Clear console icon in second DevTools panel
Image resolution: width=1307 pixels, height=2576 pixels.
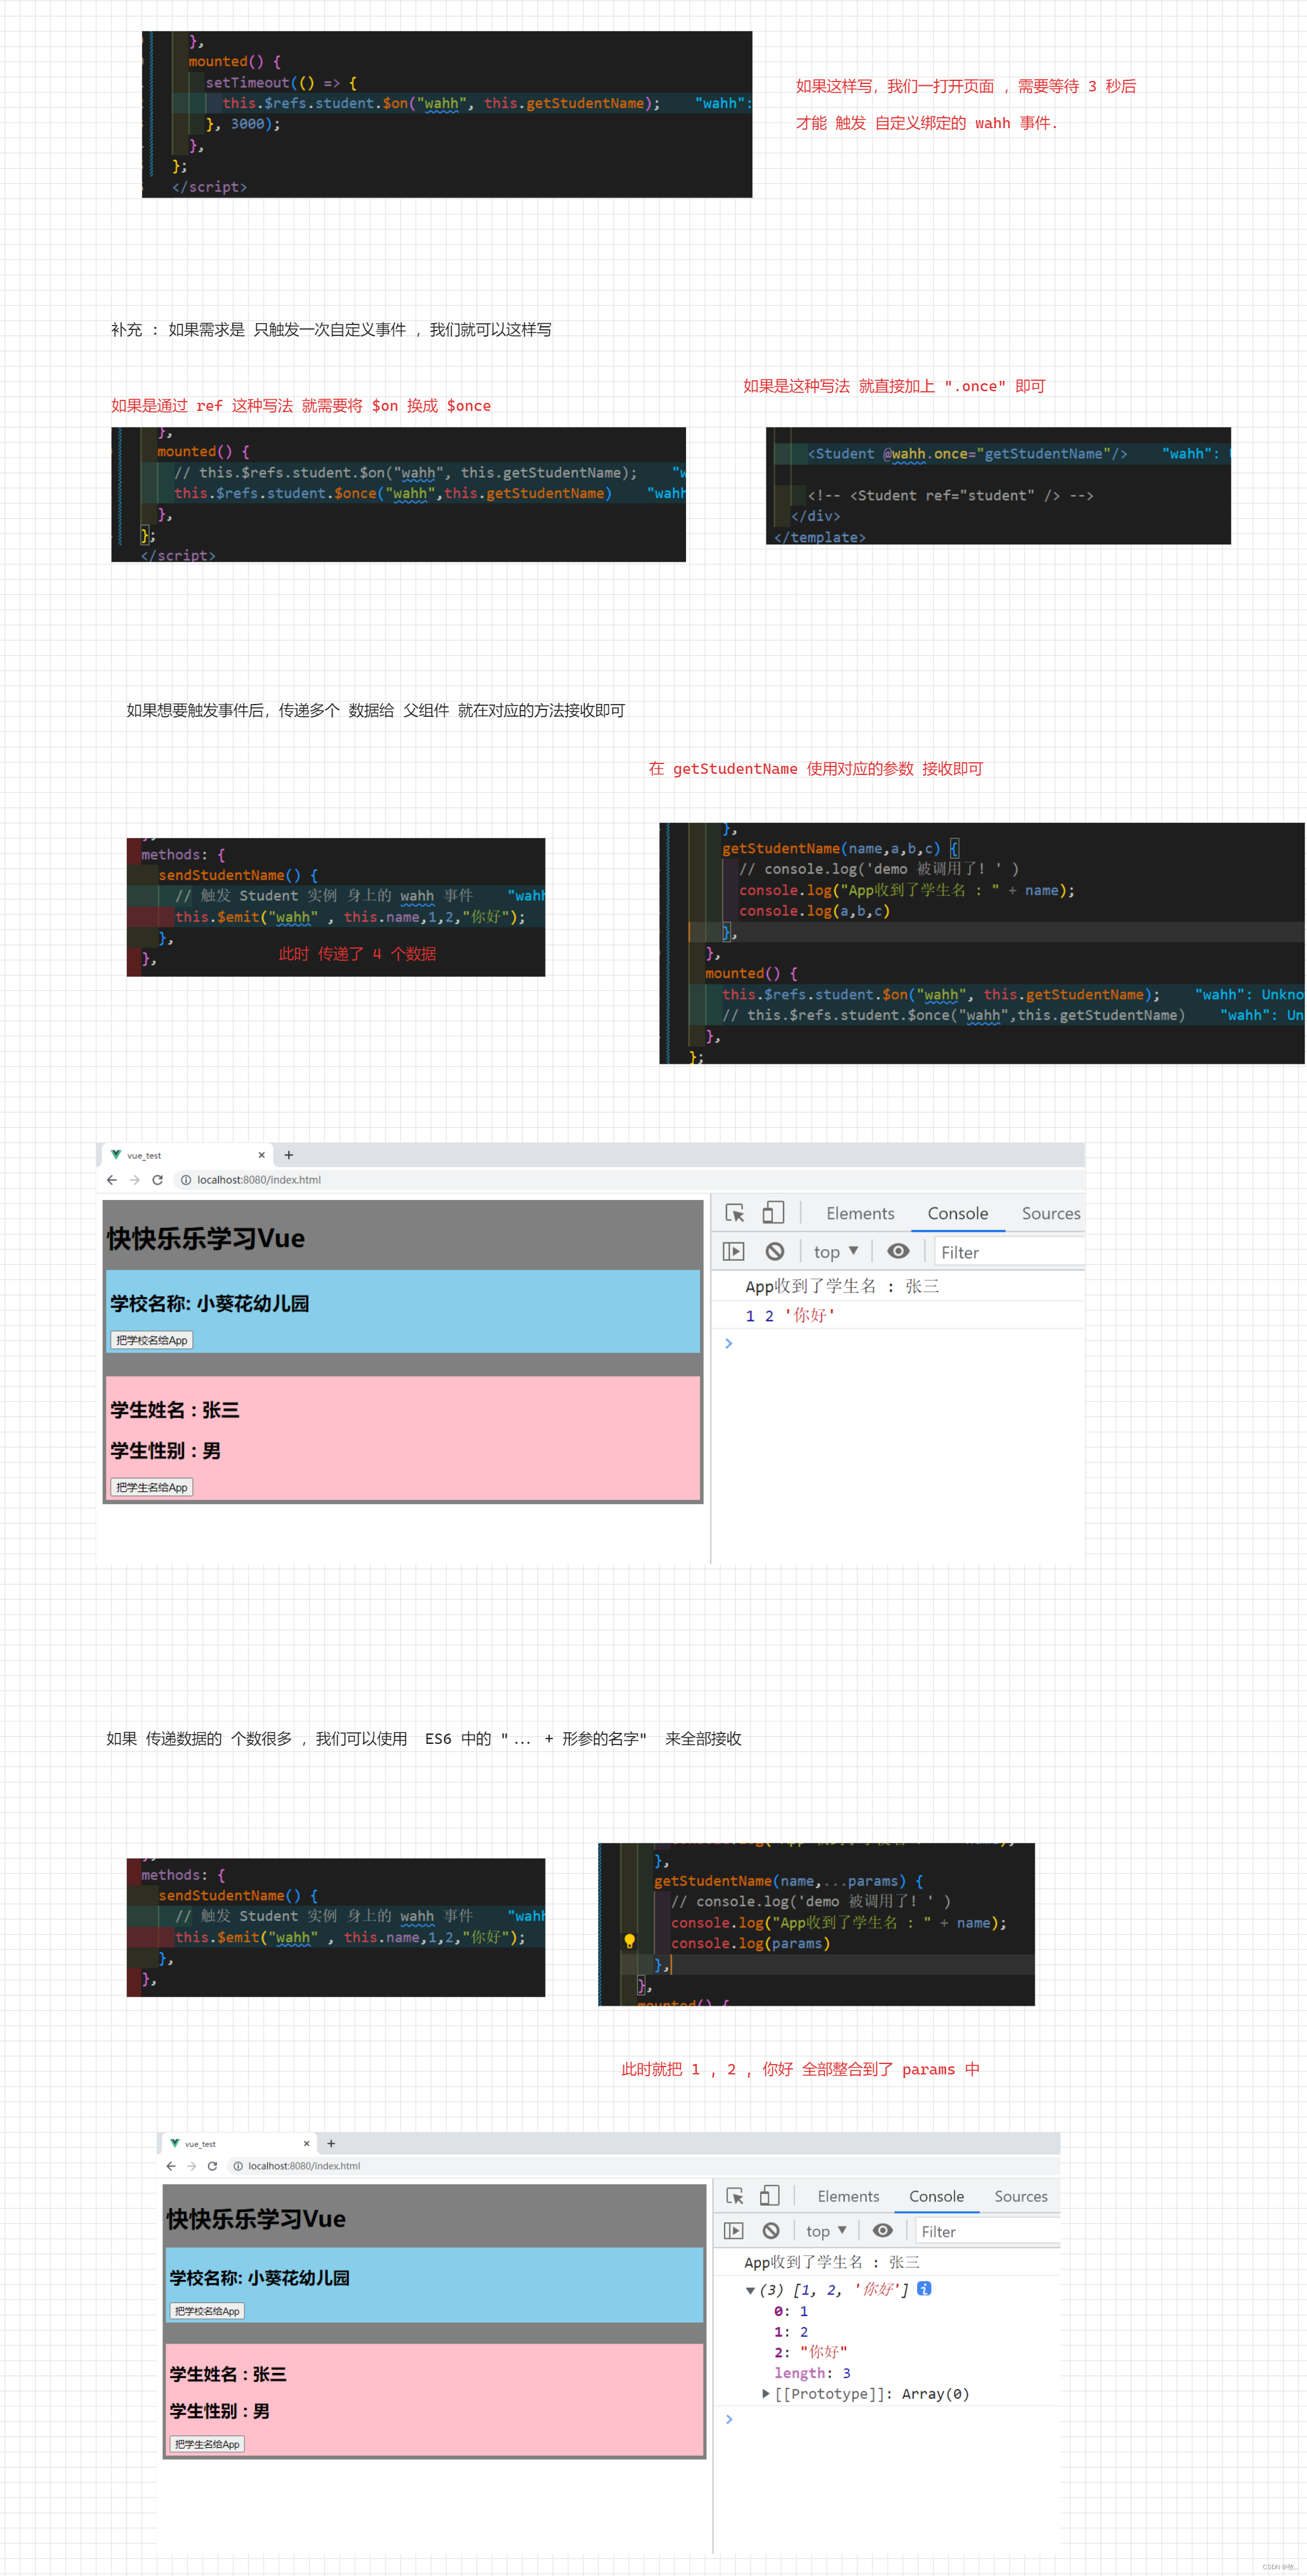pos(771,2231)
